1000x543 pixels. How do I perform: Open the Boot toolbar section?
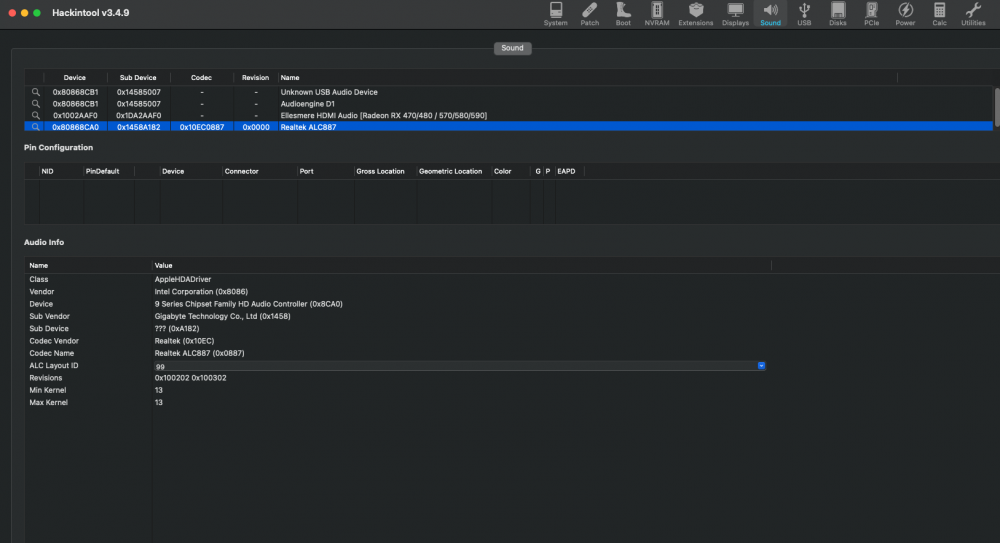tap(623, 13)
